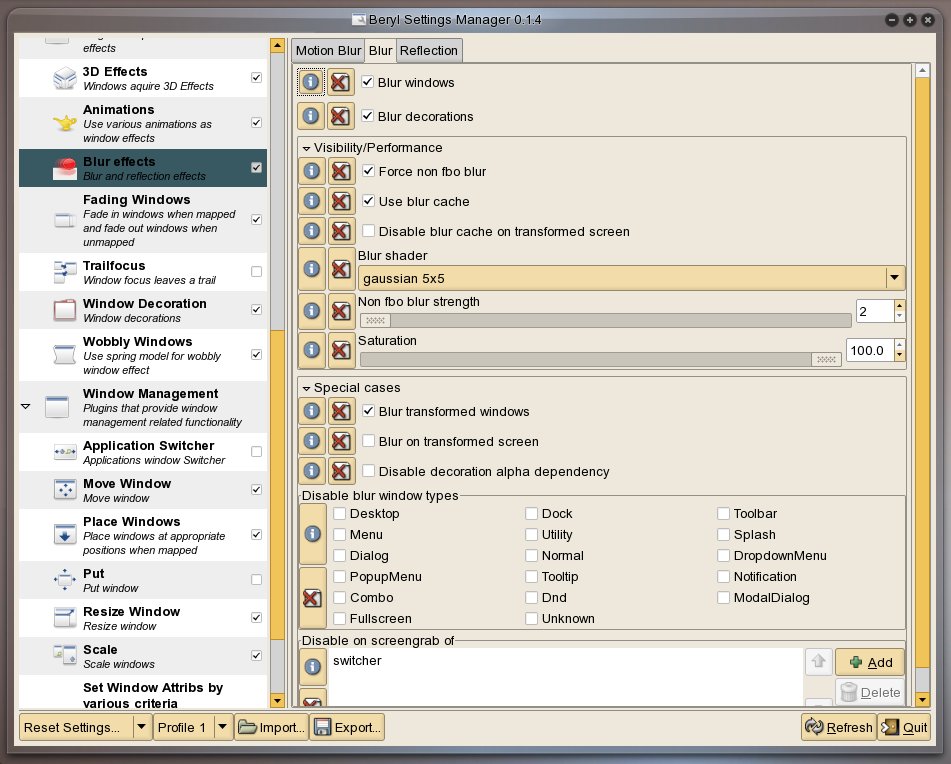
Task: Open the Fading Windows plugin settings
Action: 143,219
